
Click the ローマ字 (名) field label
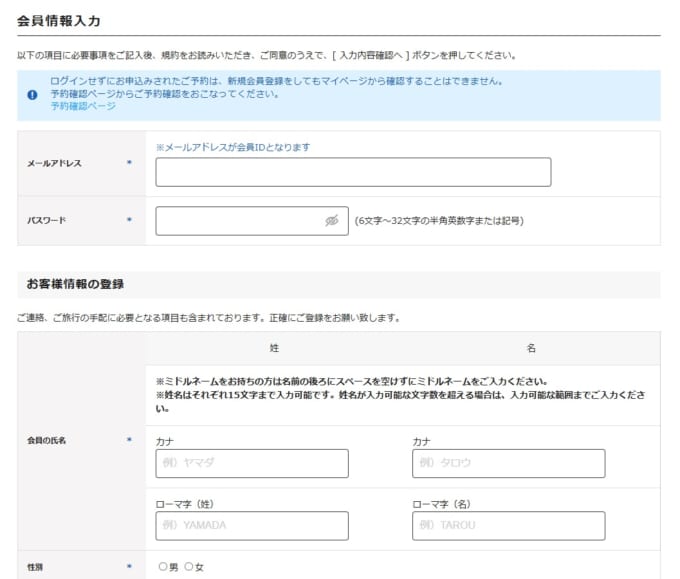tap(441, 504)
